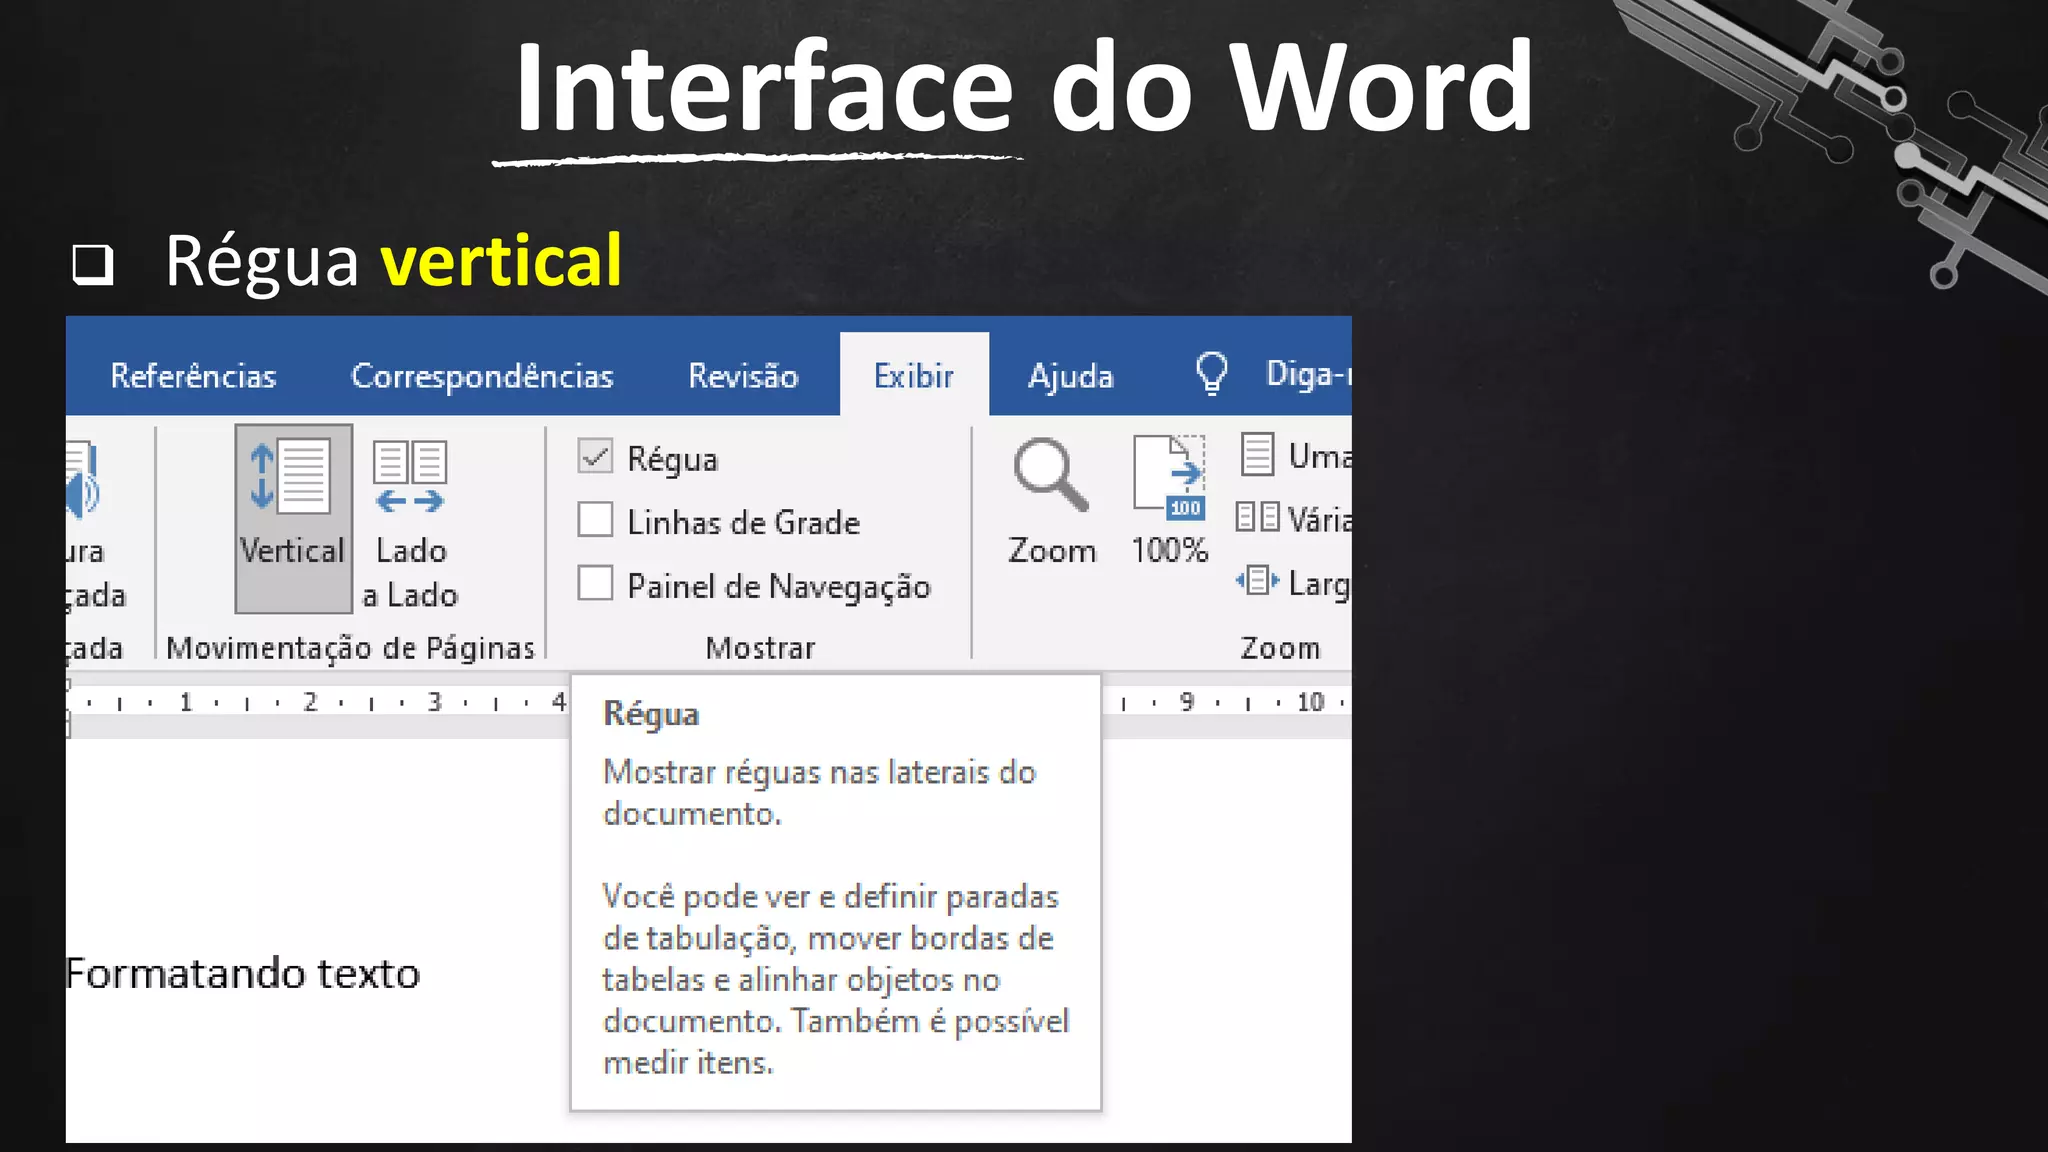The height and width of the screenshot is (1152, 2048).
Task: Click the Largura da Página icon
Action: (x=1257, y=581)
